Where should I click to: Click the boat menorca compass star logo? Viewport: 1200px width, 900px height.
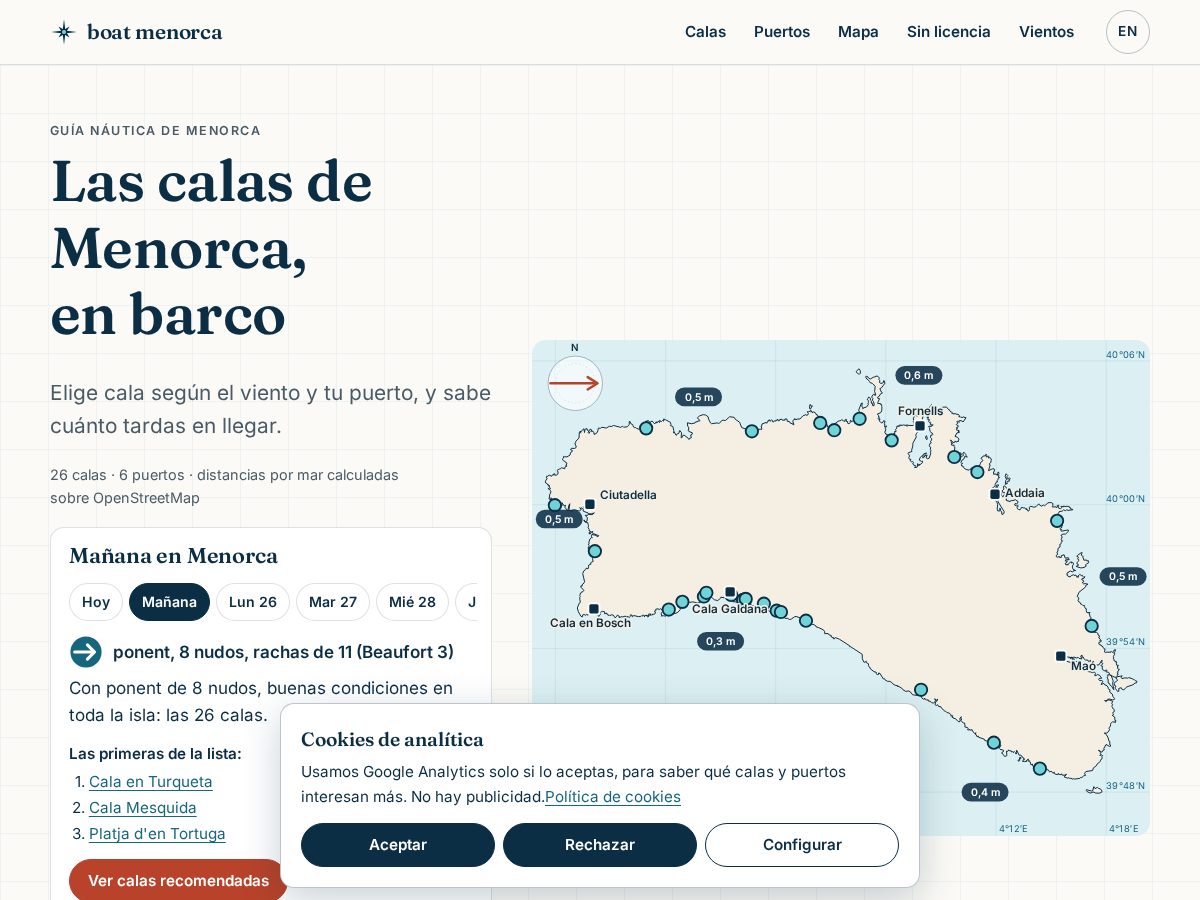pyautogui.click(x=64, y=32)
